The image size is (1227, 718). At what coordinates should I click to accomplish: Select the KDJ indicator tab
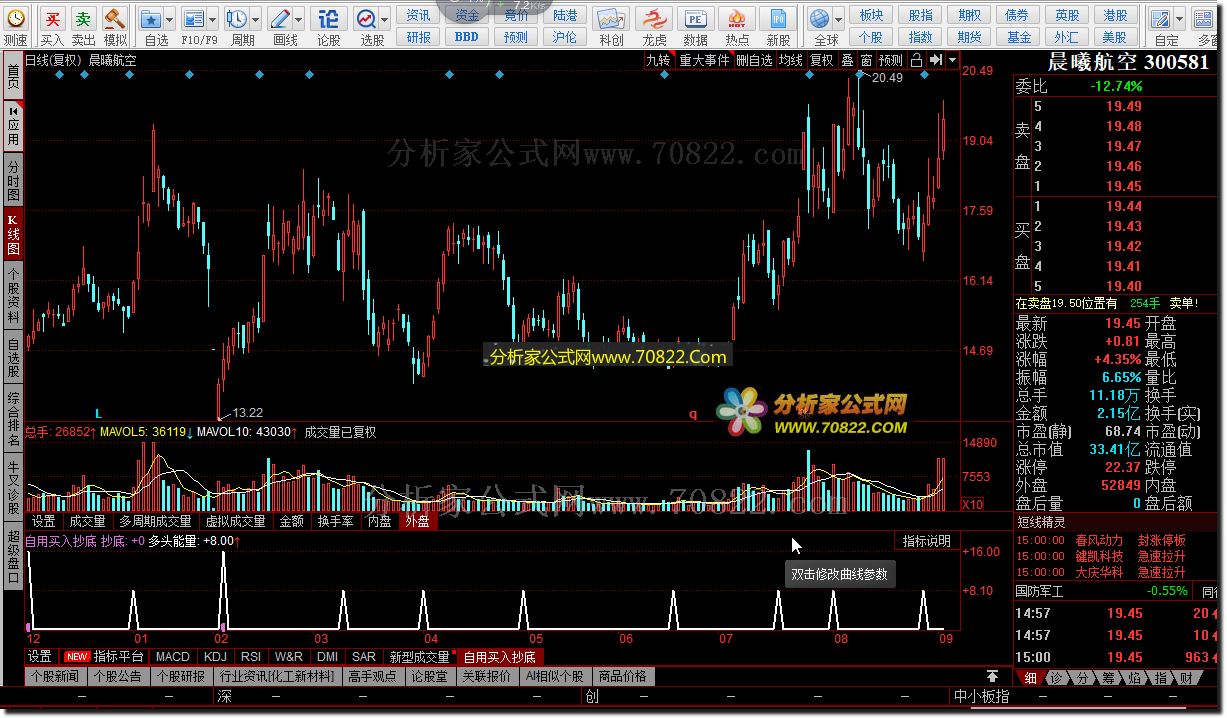coord(215,657)
